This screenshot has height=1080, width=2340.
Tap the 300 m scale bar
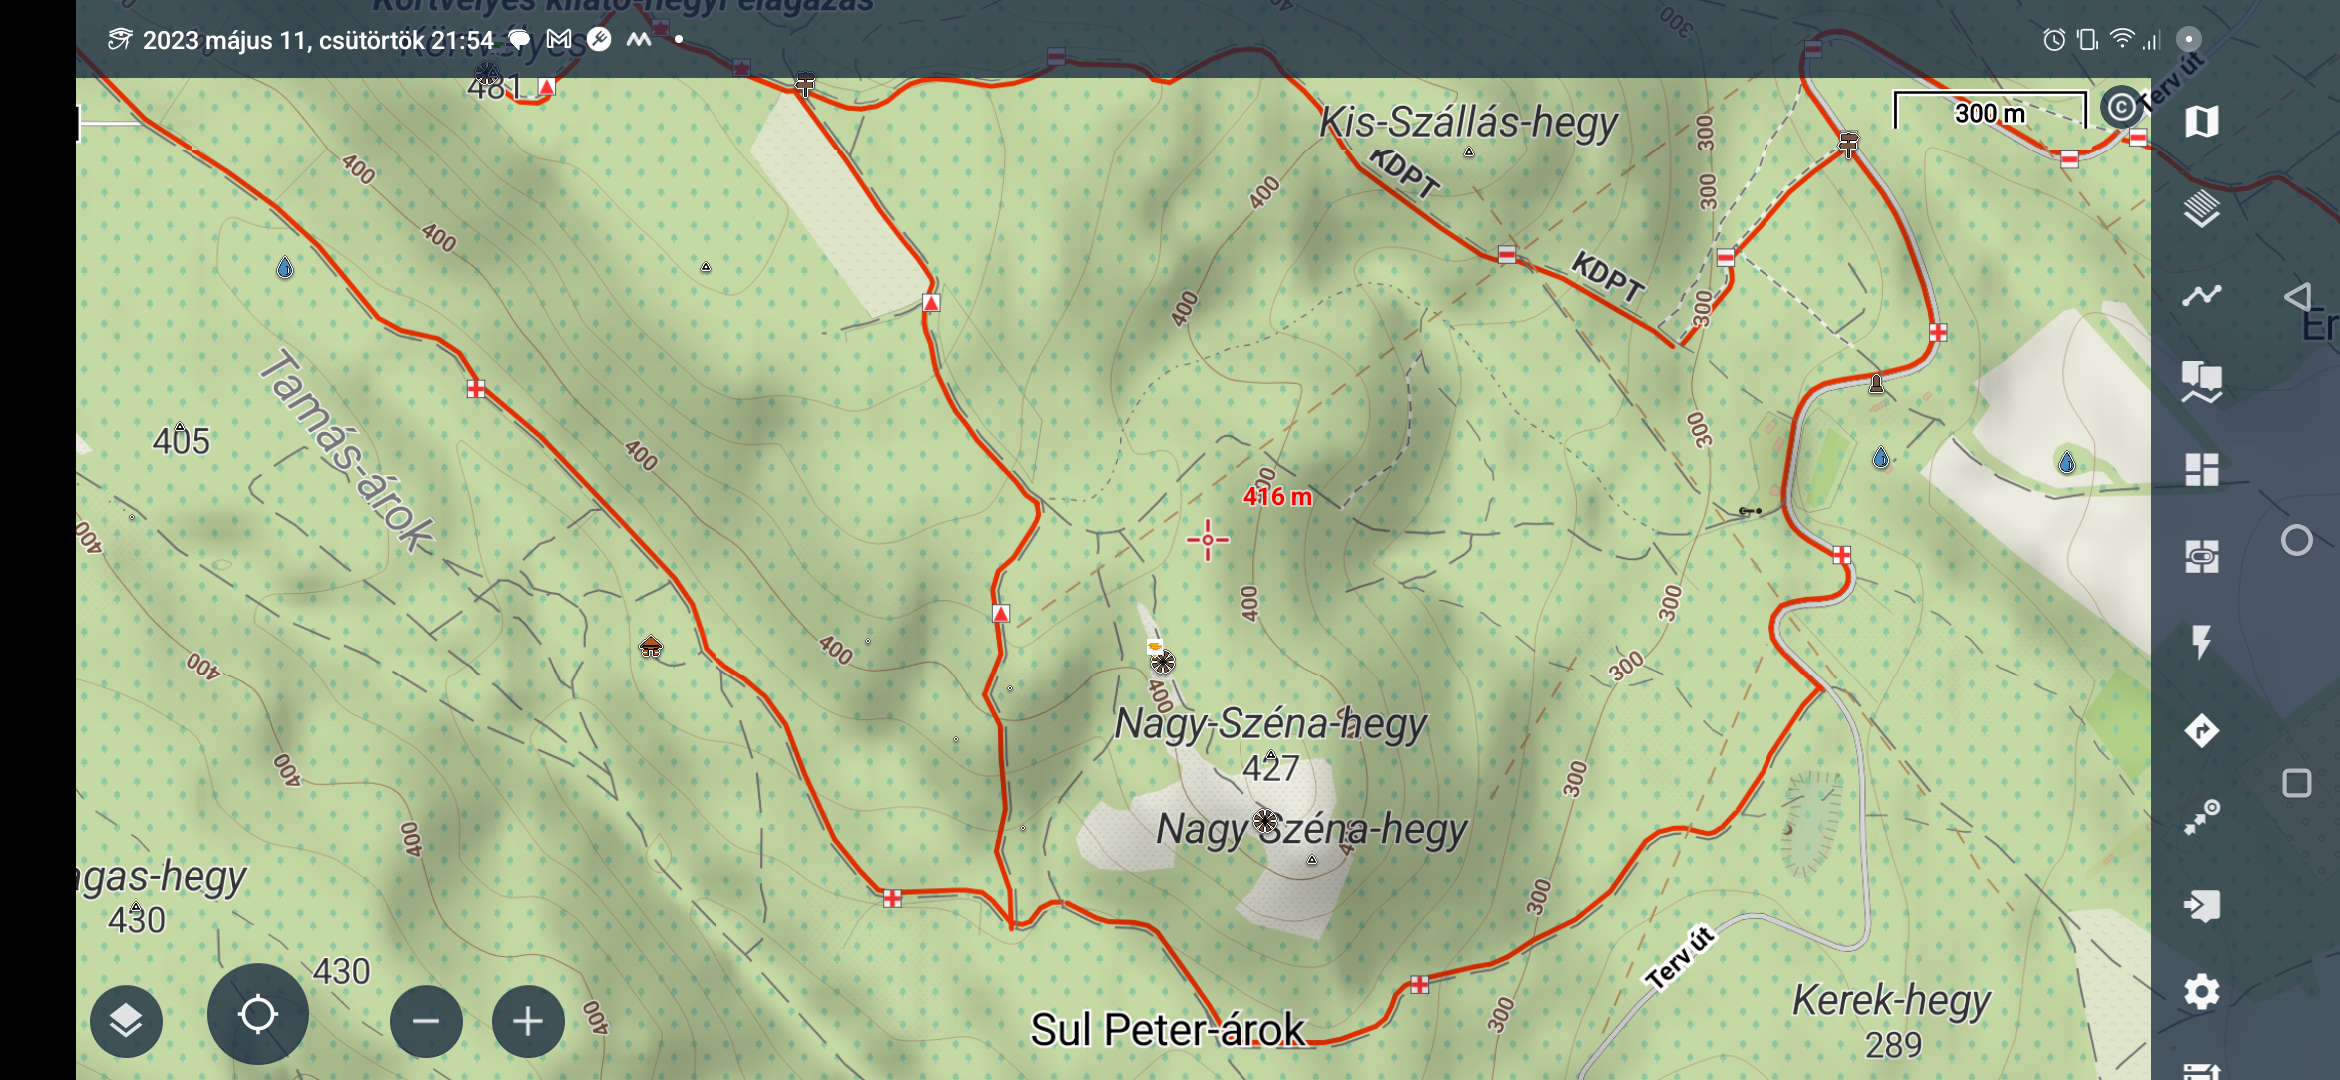coord(1989,112)
